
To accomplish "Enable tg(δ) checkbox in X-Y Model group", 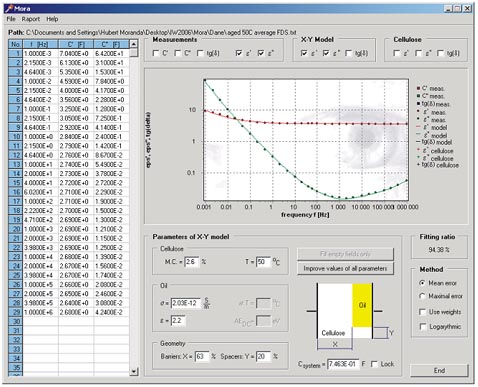I will [x=348, y=53].
